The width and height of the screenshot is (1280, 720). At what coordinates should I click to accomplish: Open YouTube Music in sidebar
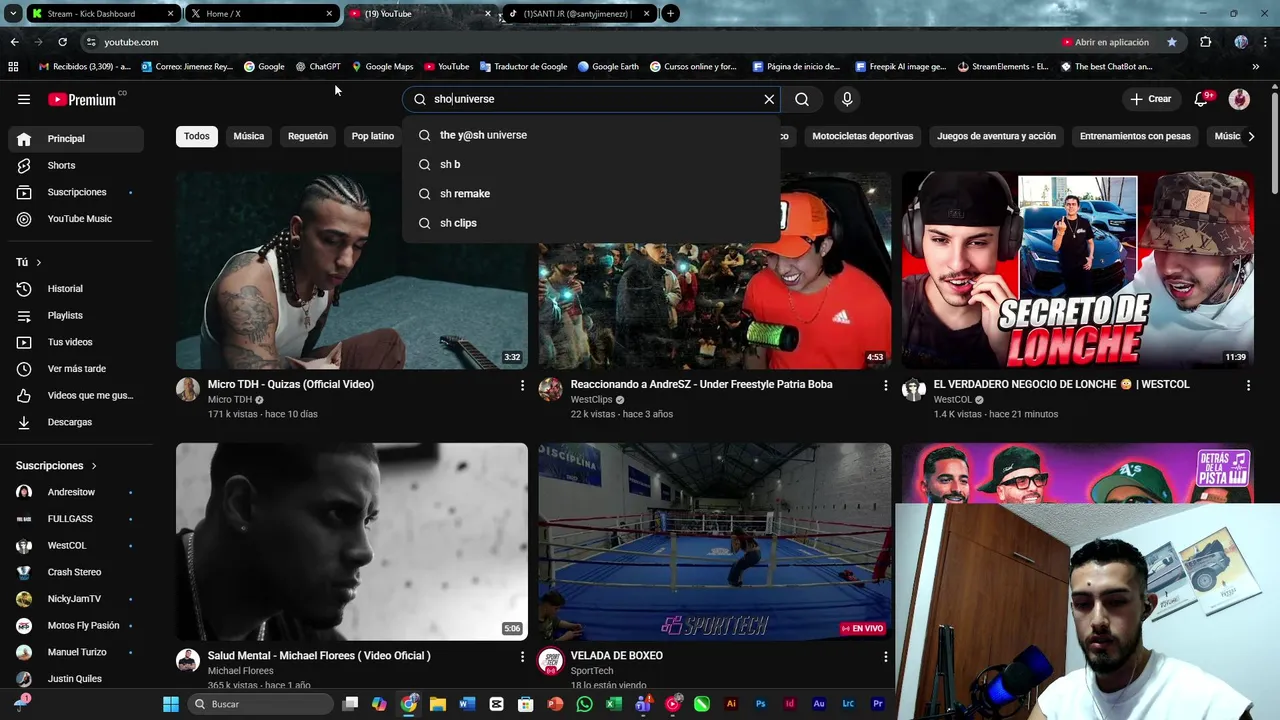coord(76,219)
